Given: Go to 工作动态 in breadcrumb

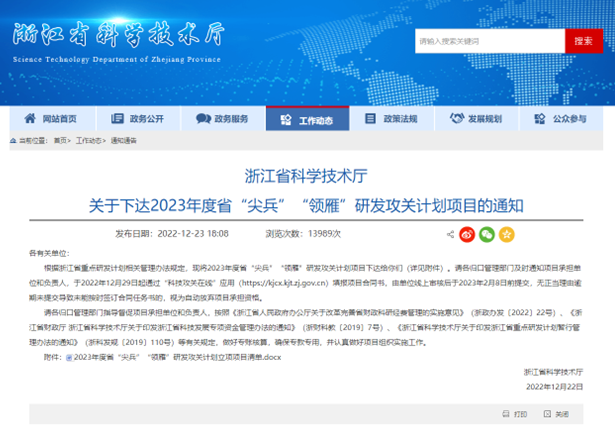Looking at the screenshot, I should 88,140.
